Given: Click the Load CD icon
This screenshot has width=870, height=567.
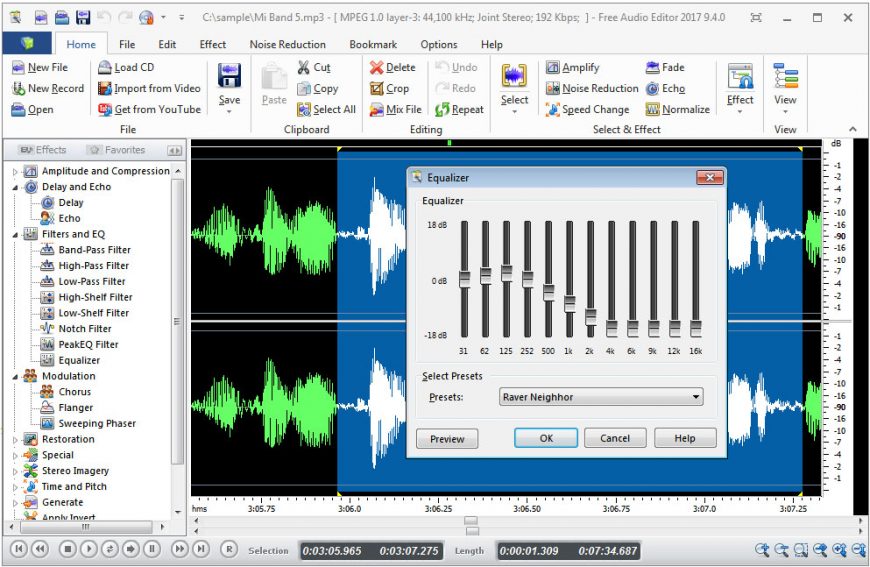Looking at the screenshot, I should 106,67.
